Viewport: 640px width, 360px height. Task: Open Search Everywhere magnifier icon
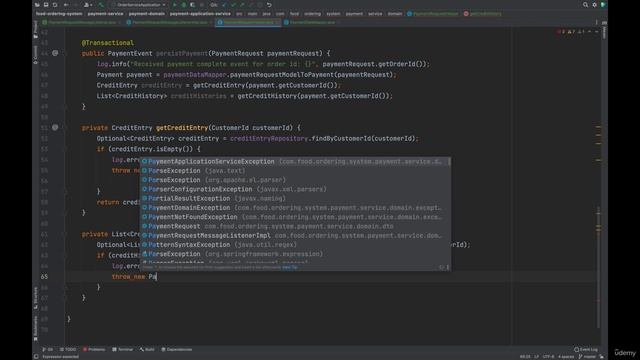(x=585, y=5)
